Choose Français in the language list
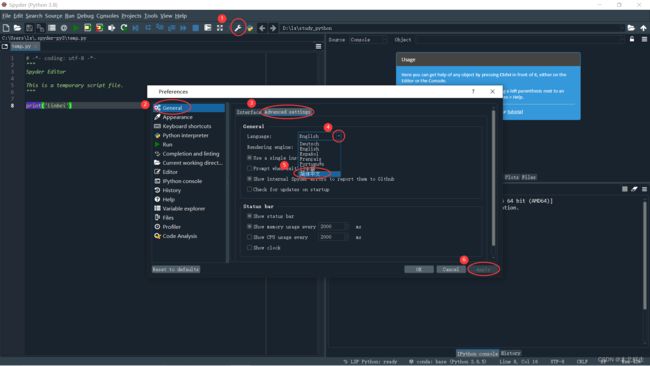This screenshot has height=366, width=650. pos(310,159)
